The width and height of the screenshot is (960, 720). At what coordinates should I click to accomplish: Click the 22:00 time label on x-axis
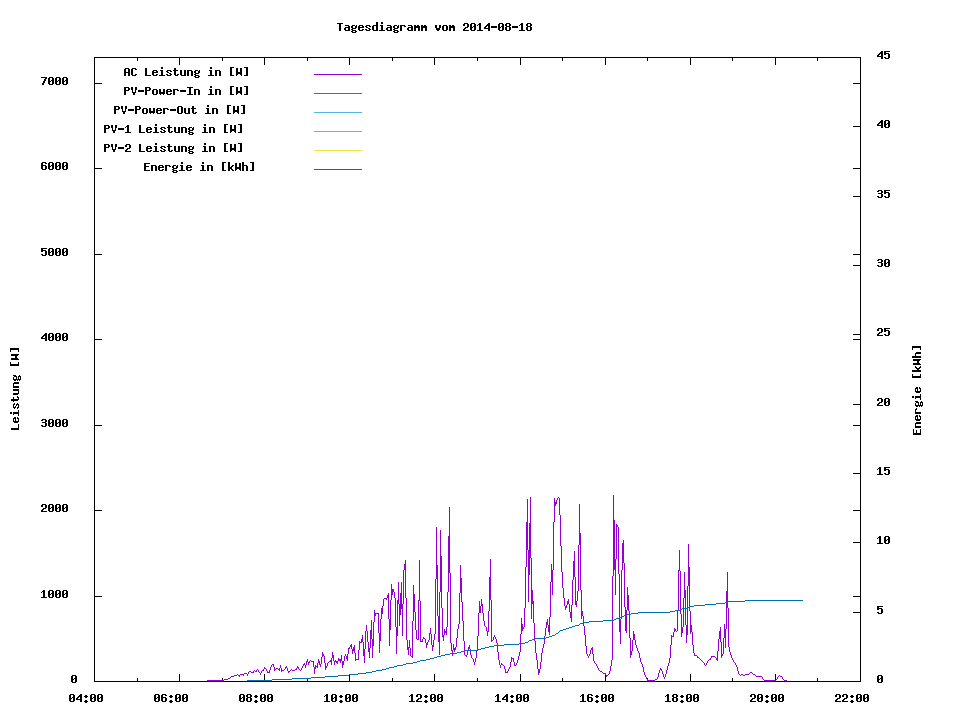coord(851,698)
